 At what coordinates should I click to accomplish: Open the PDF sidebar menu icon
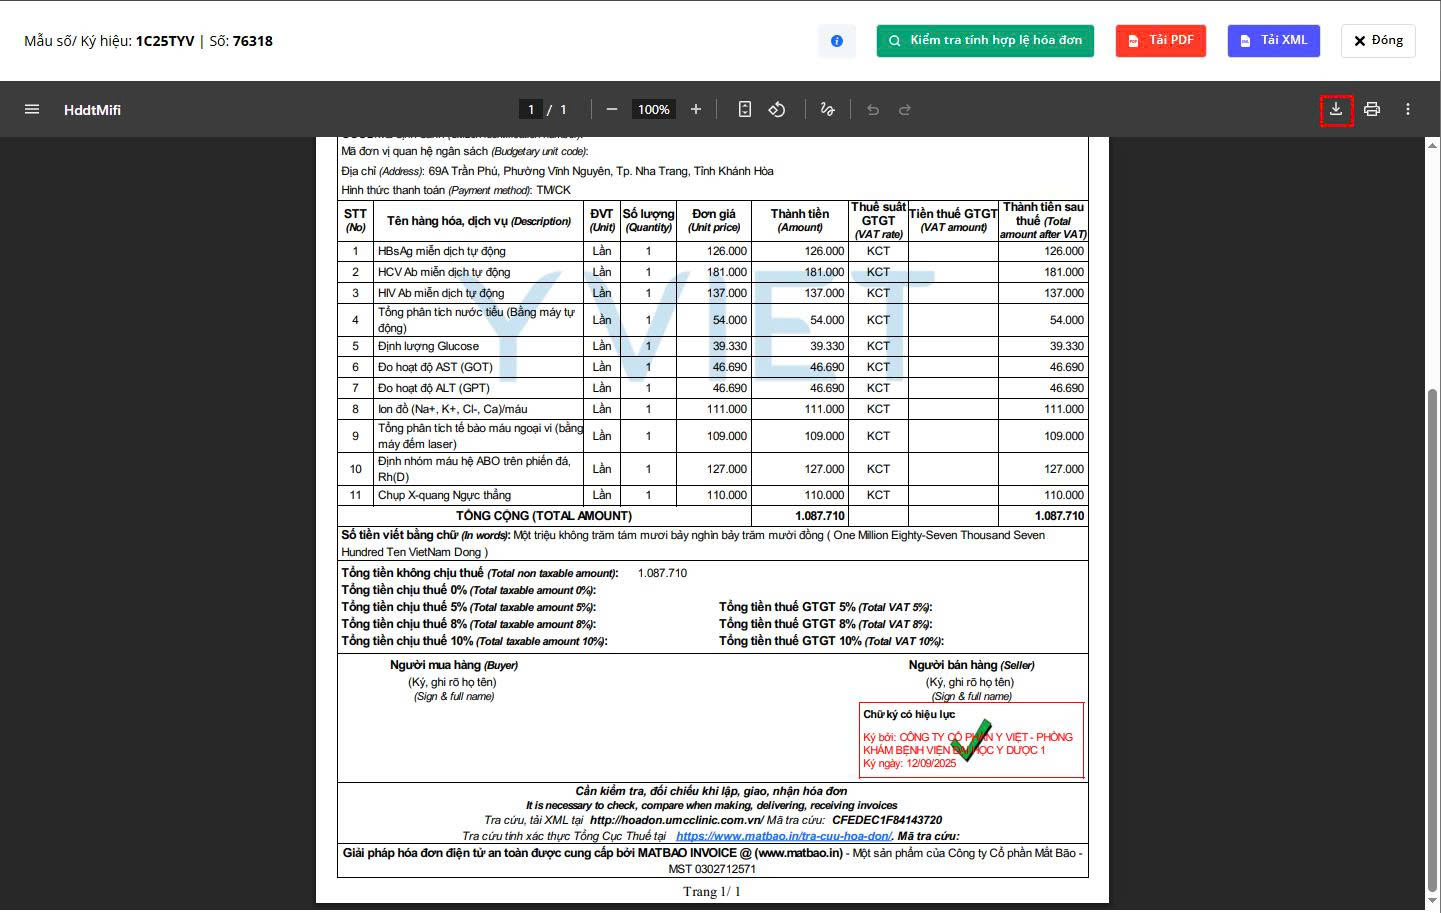[x=32, y=110]
